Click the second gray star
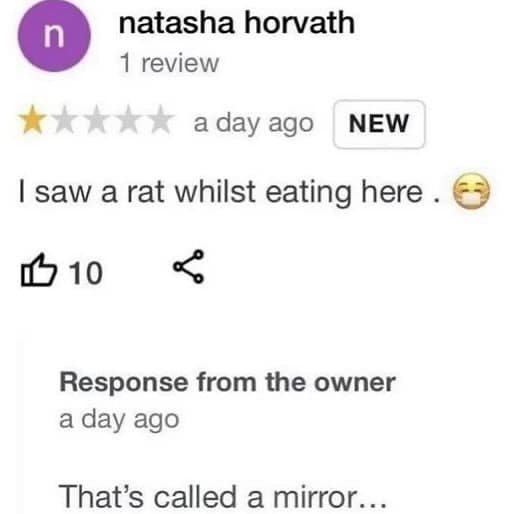 tap(64, 120)
